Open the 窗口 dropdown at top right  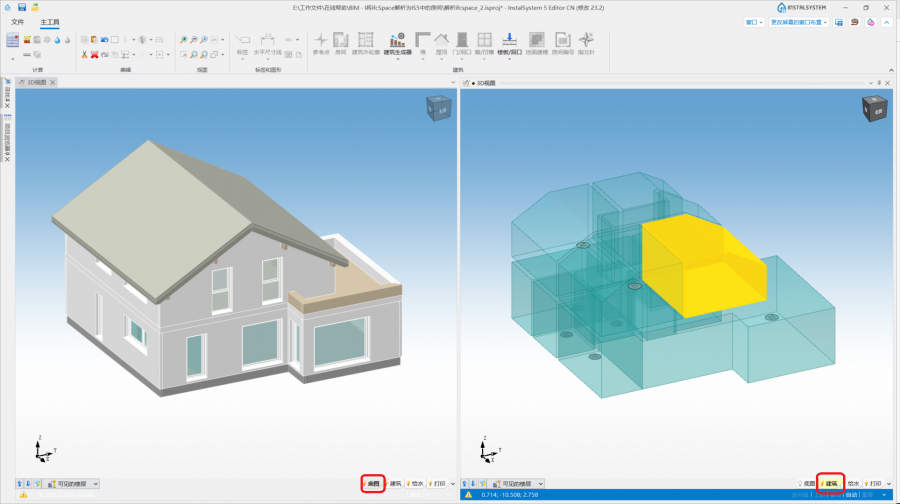tap(752, 21)
